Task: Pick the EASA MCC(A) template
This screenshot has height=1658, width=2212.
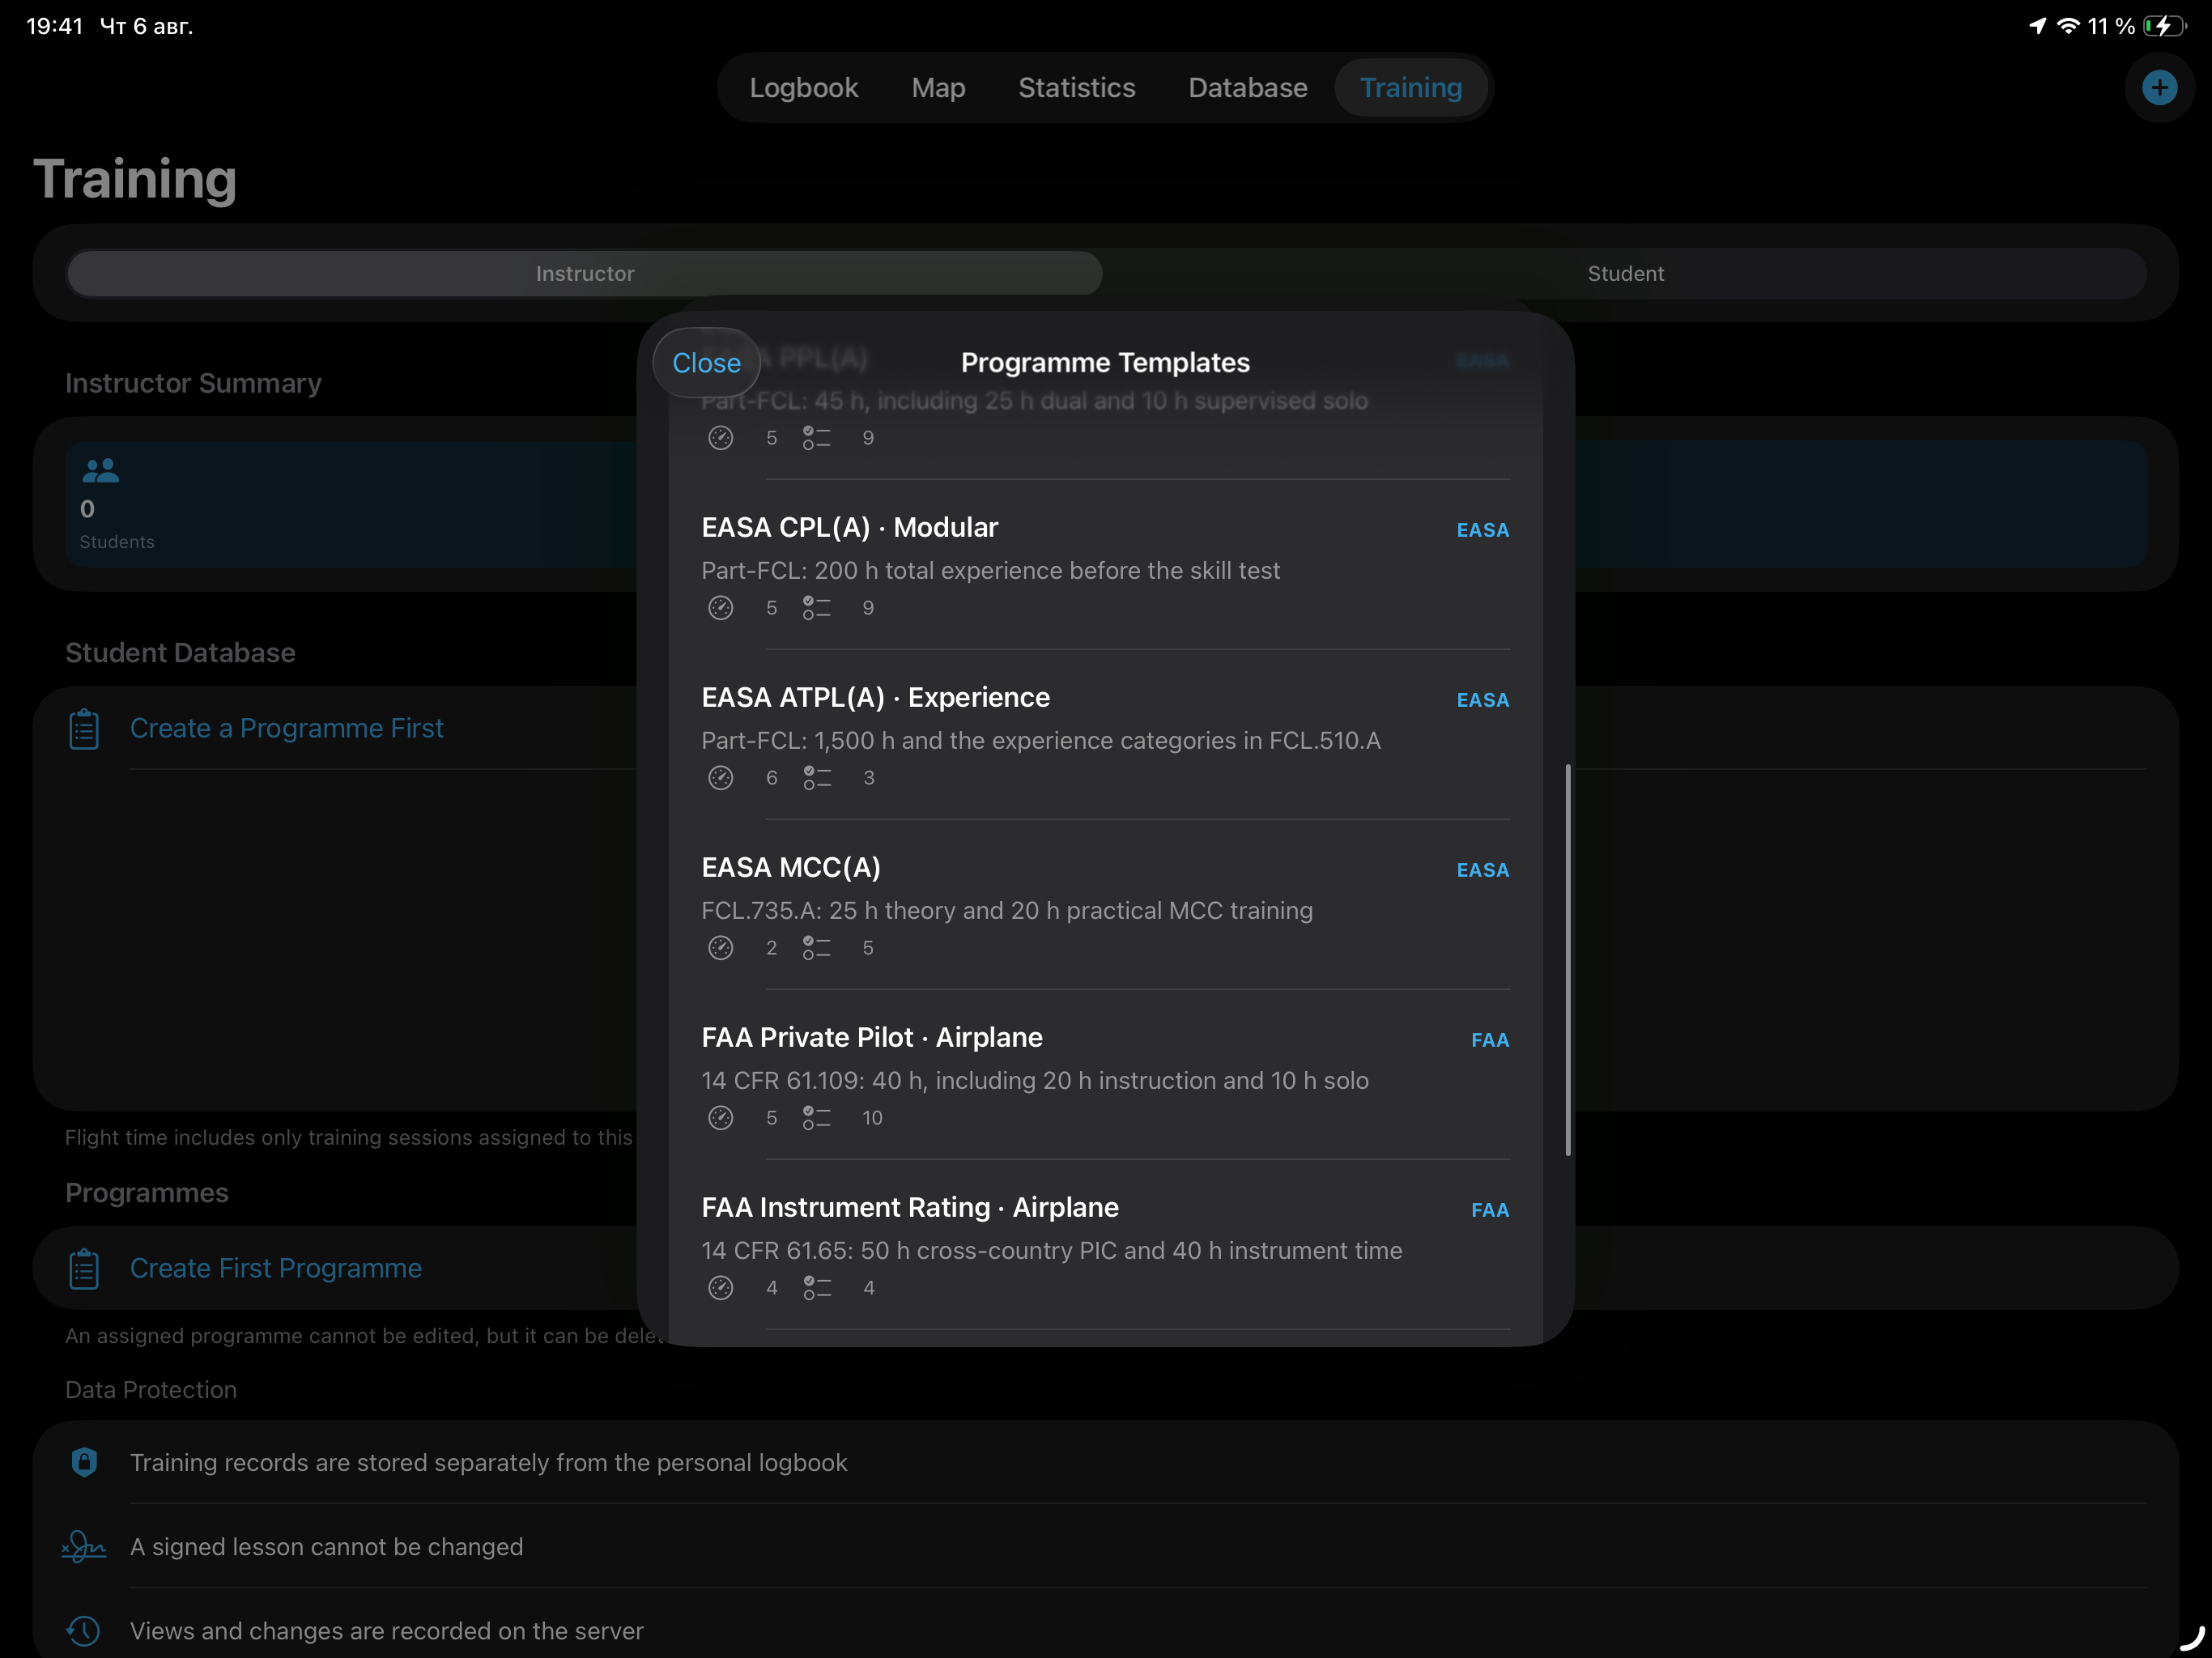Action: [x=1105, y=905]
